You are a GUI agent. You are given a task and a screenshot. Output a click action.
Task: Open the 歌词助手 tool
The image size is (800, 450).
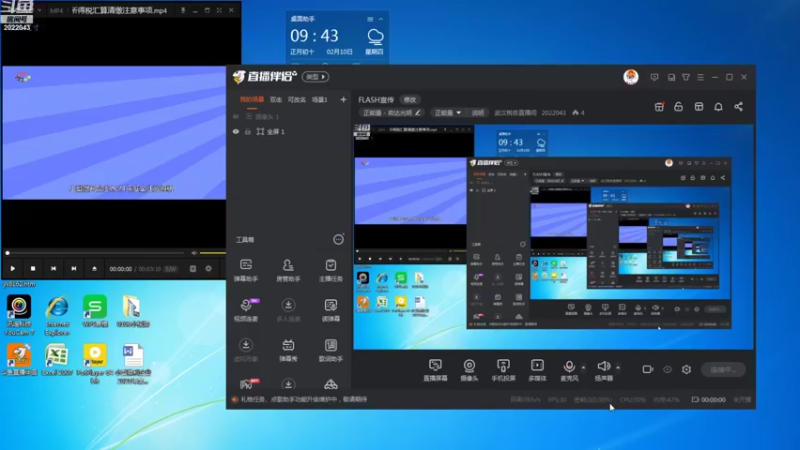331,350
